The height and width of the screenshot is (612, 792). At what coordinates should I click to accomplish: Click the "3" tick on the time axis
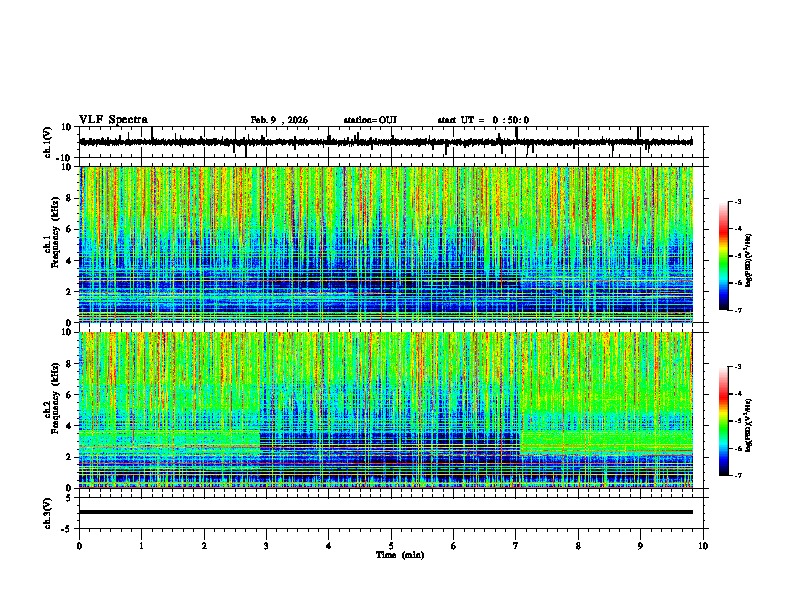[x=266, y=546]
